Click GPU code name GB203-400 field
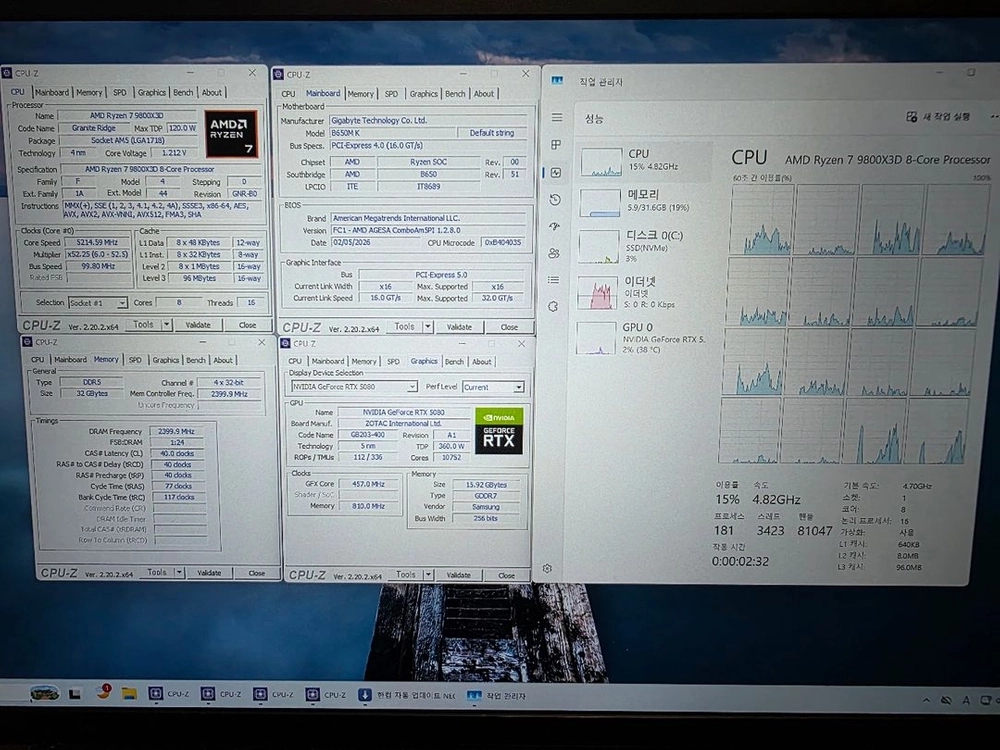Viewport: 1000px width, 750px height. pos(367,434)
